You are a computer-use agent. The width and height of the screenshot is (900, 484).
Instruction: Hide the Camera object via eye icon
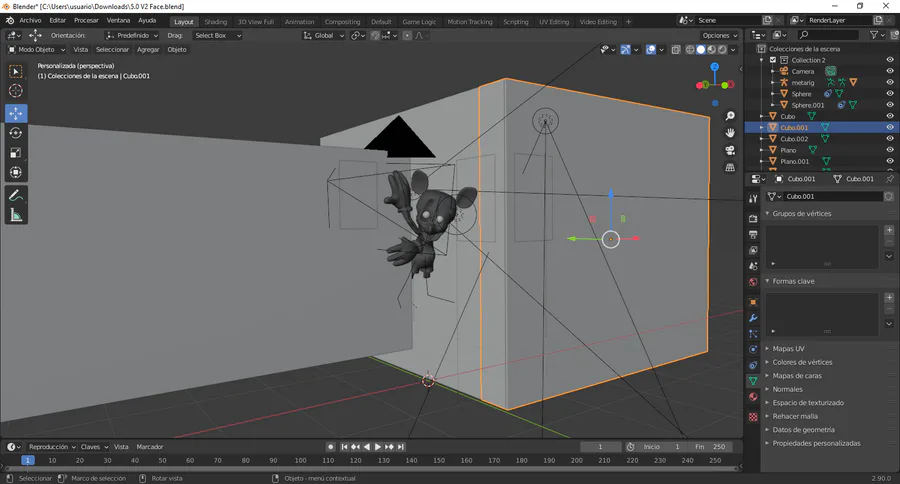(890, 71)
